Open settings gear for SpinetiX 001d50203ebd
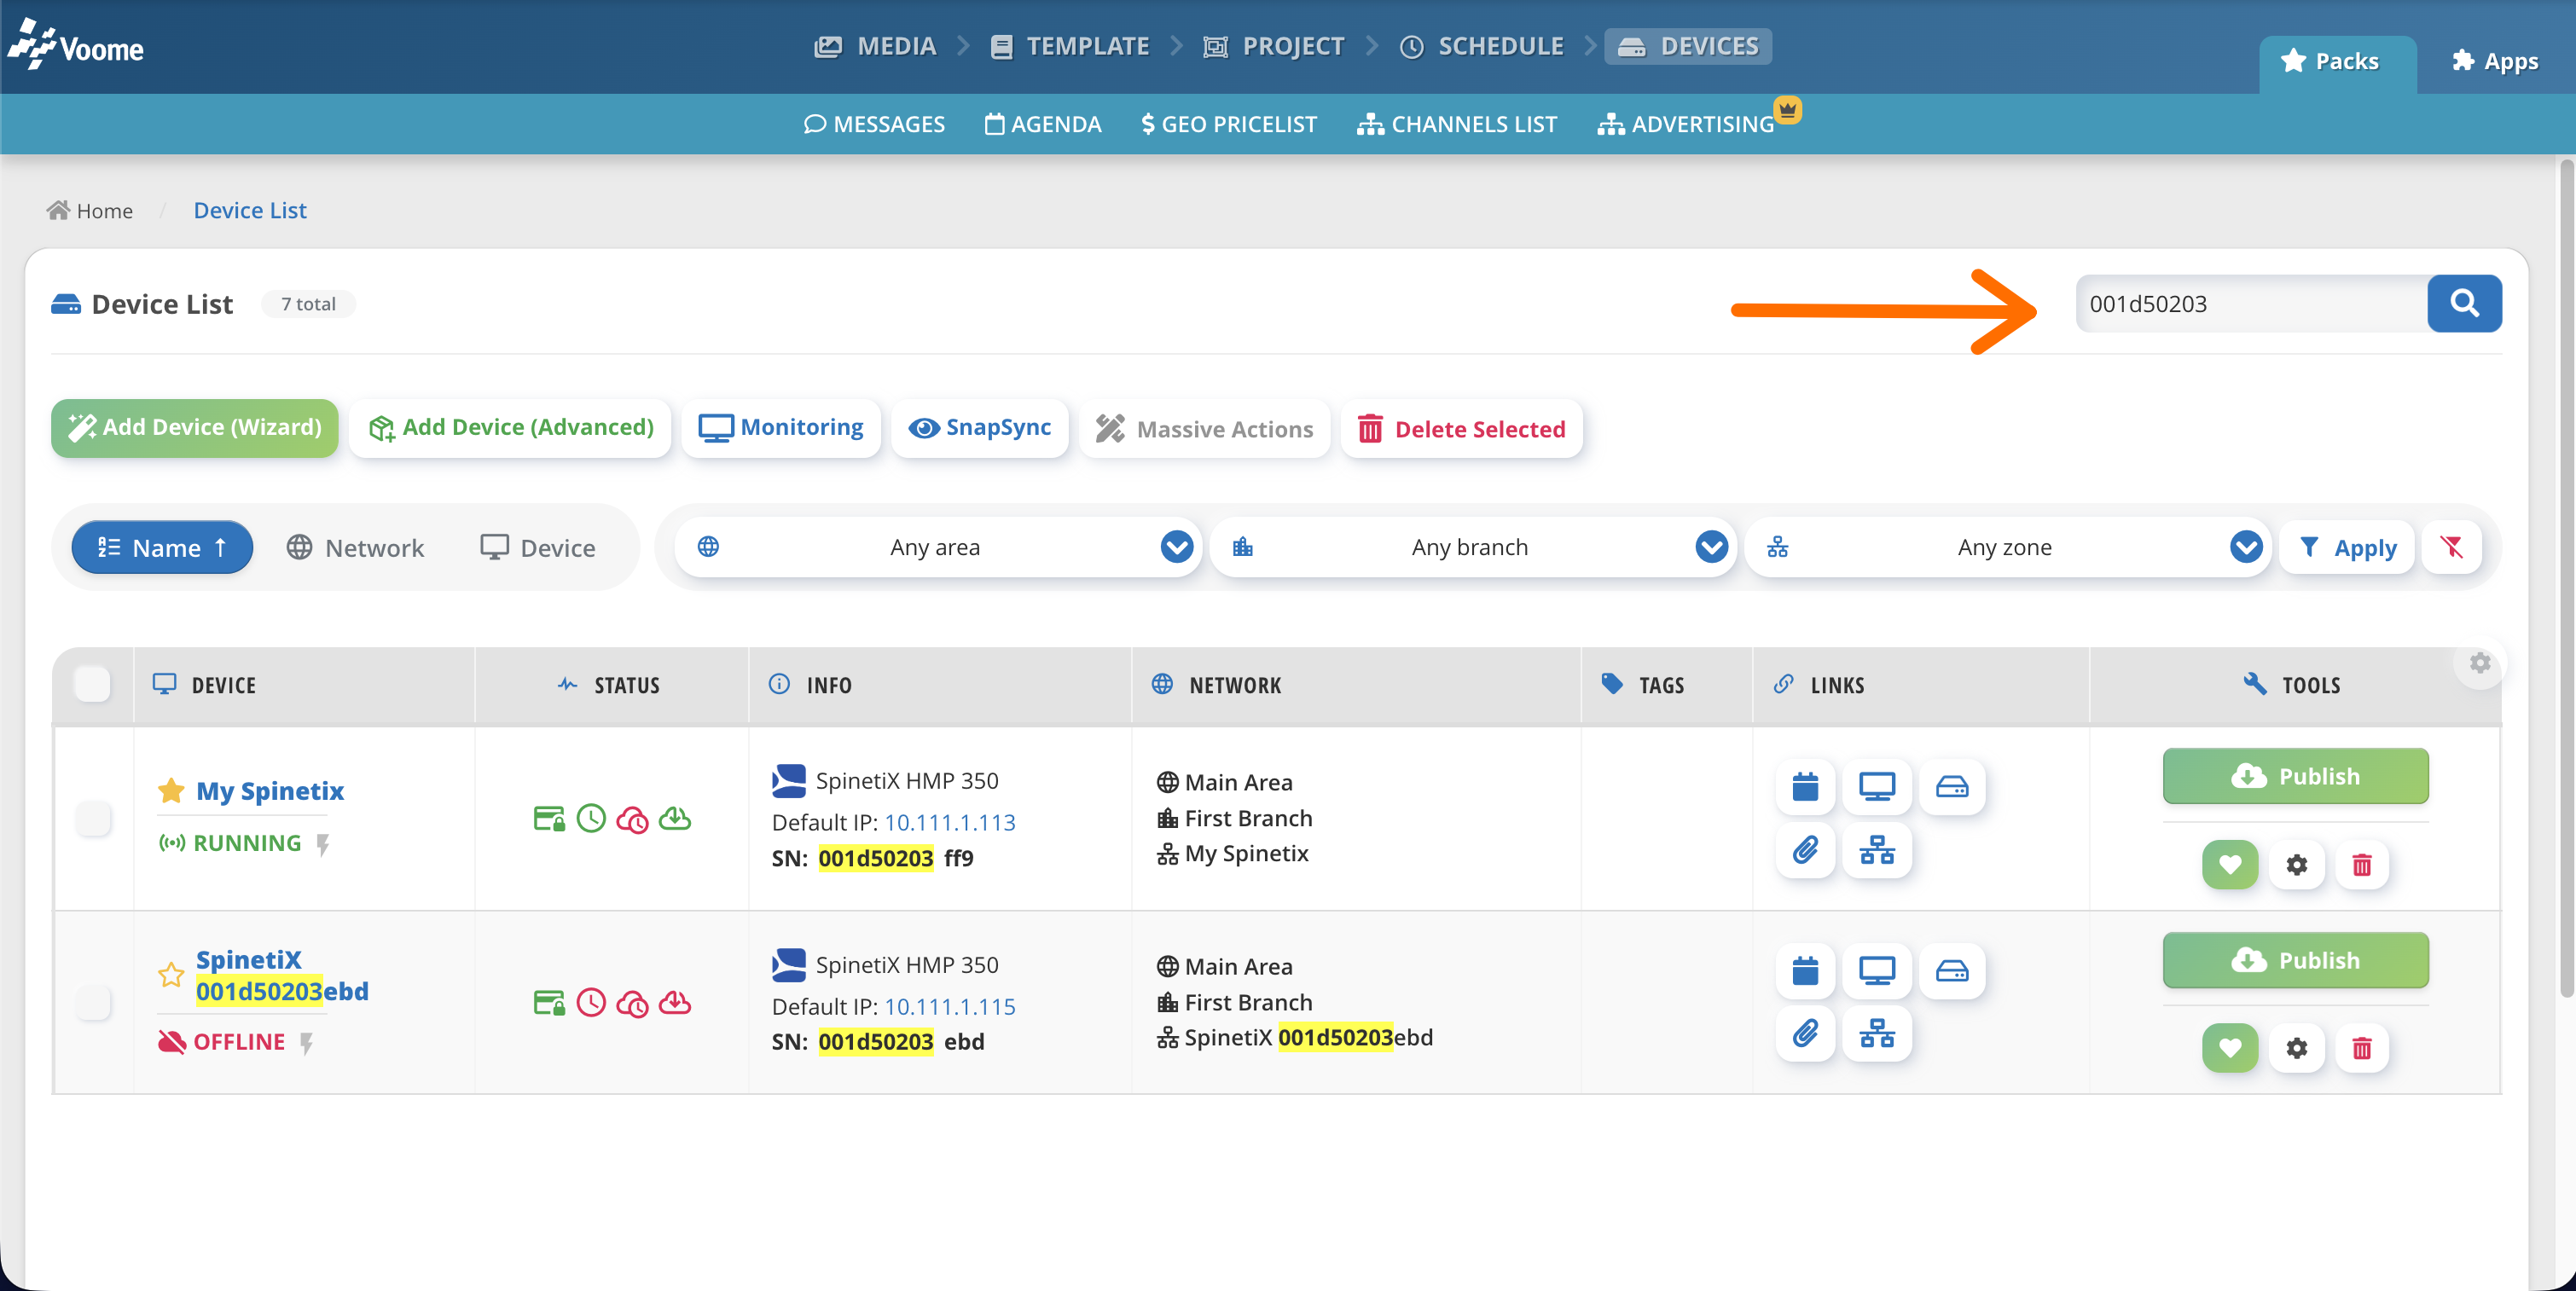The width and height of the screenshot is (2576, 1291). (x=2297, y=1048)
